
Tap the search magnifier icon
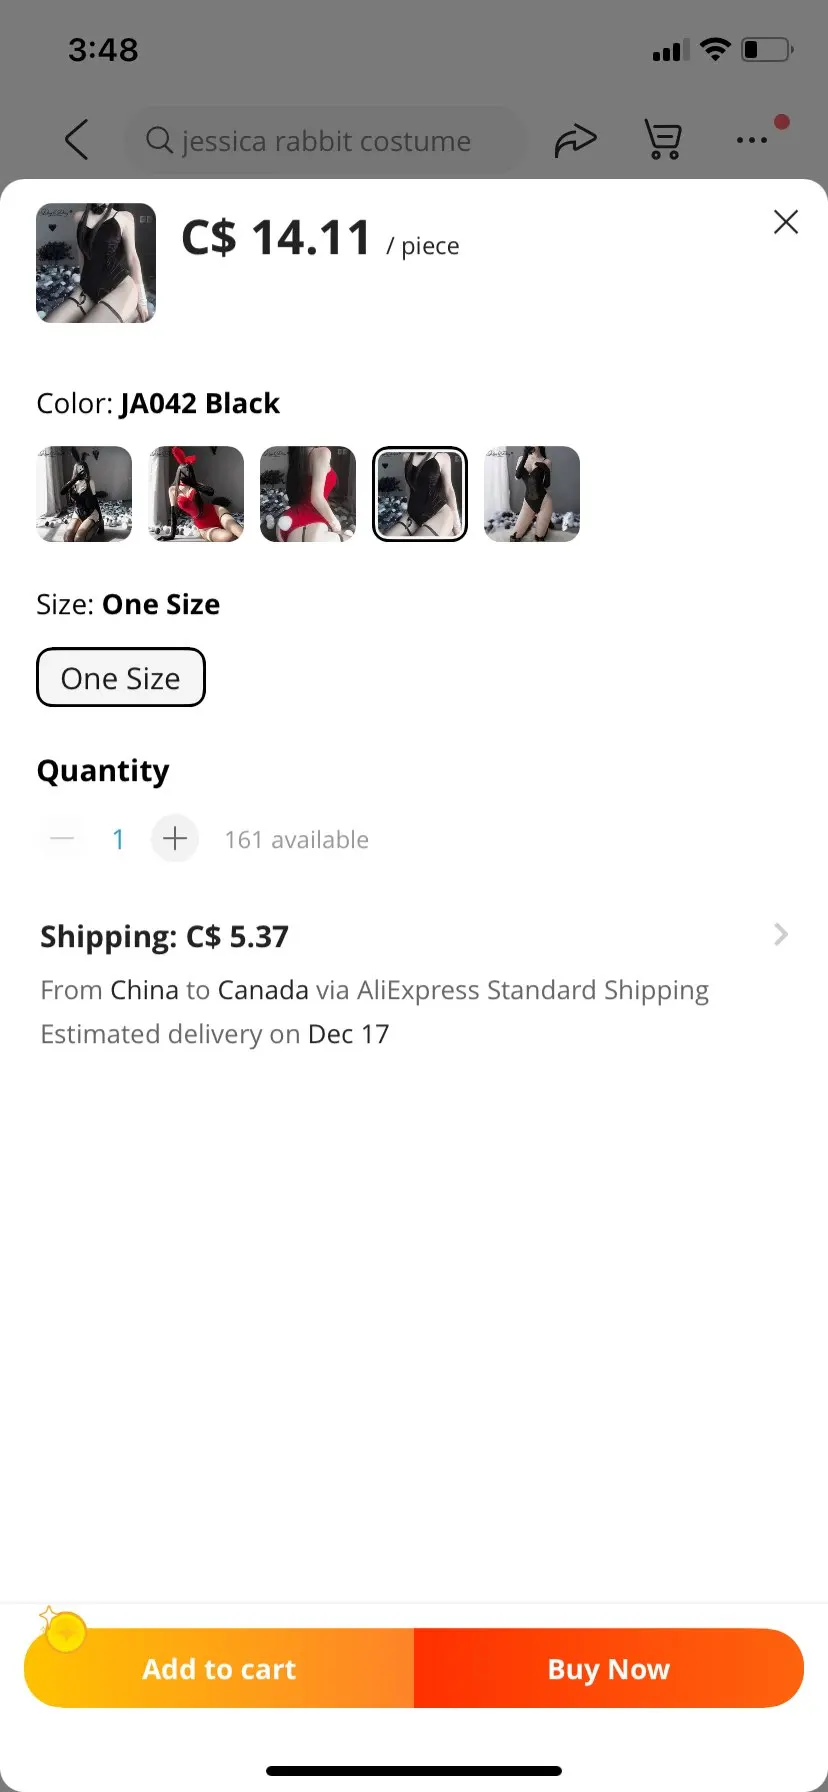(x=160, y=140)
